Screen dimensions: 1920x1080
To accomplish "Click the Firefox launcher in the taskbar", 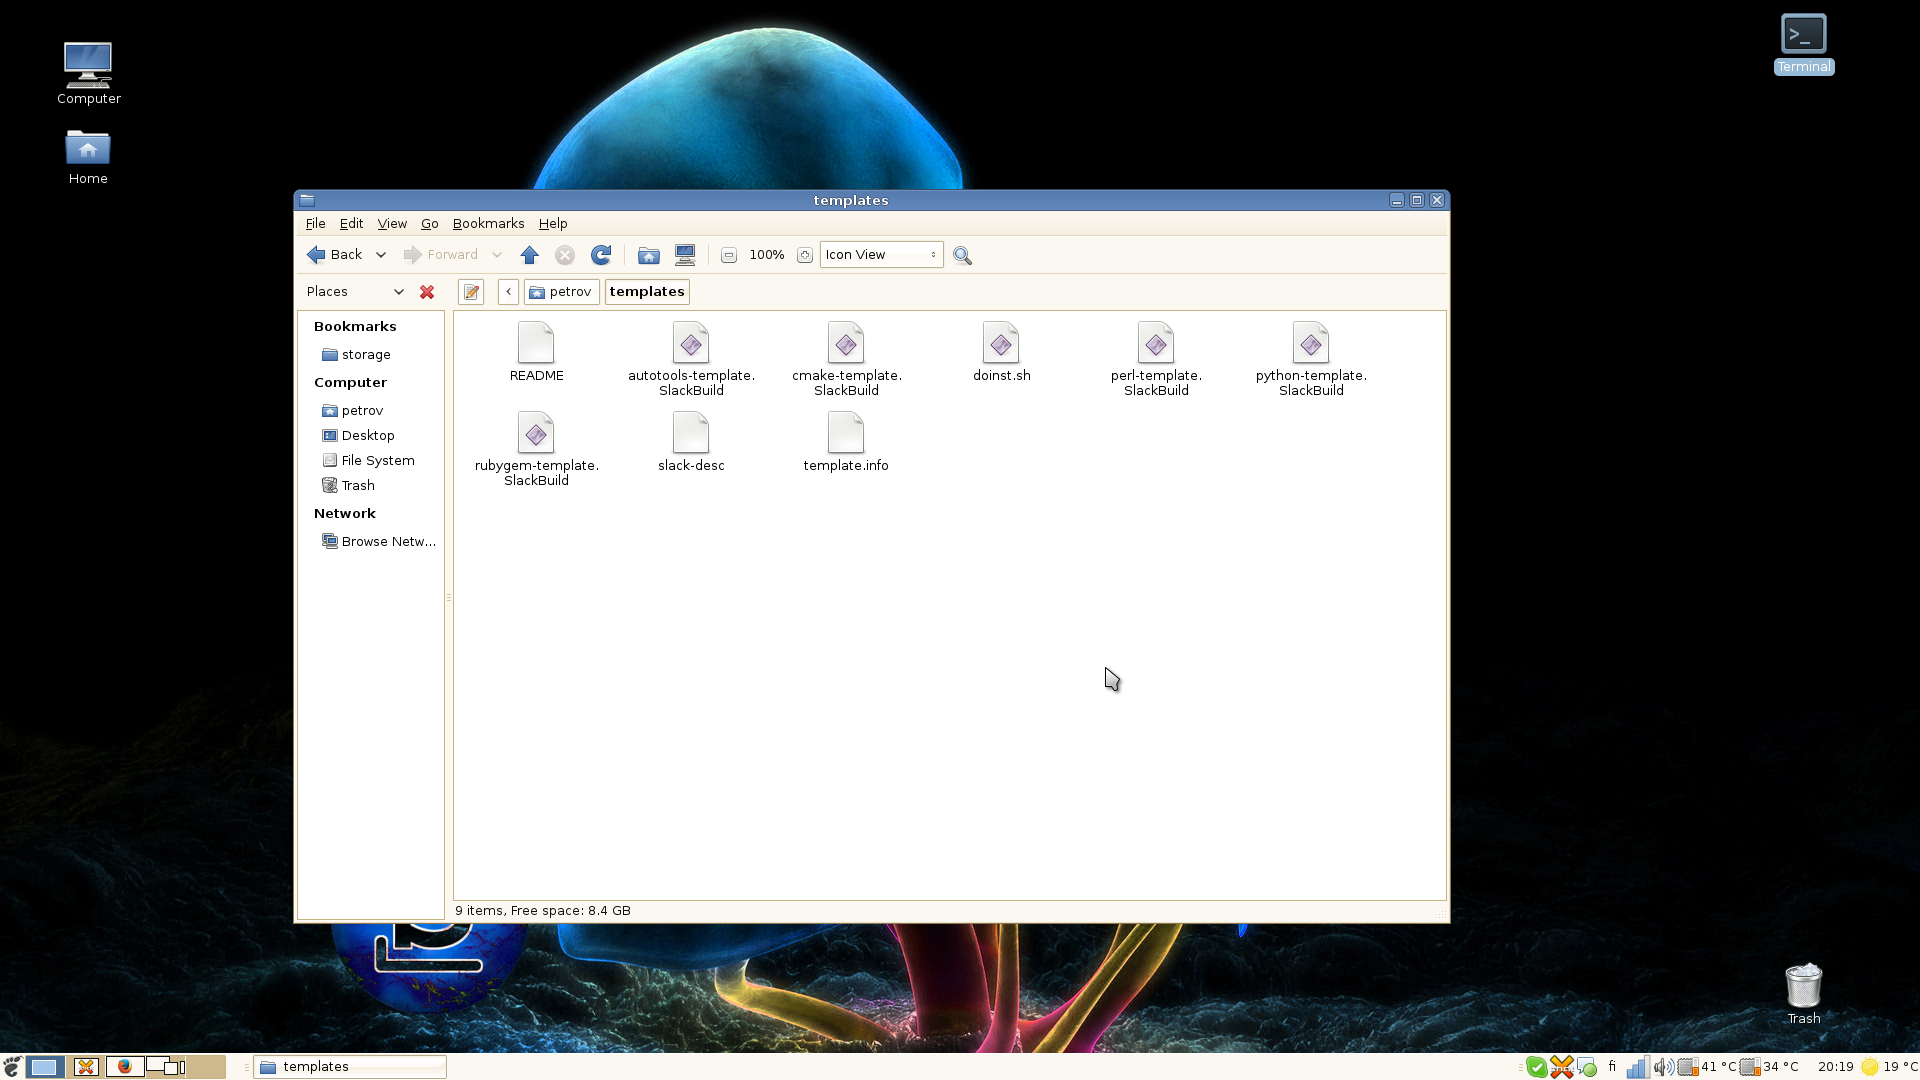I will [124, 1067].
